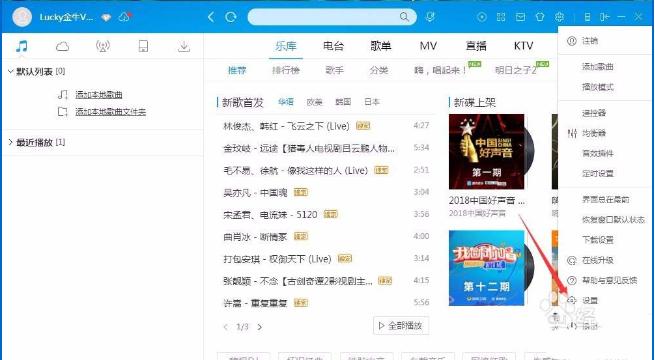The width and height of the screenshot is (655, 360).
Task: Open the skin shirt icon
Action: pos(540,17)
